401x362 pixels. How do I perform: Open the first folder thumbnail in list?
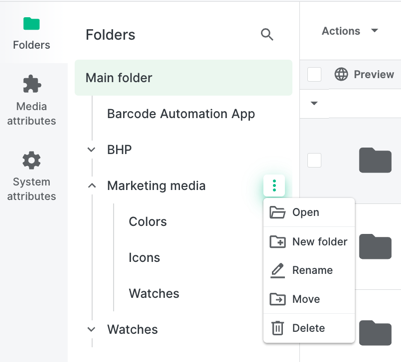point(375,160)
